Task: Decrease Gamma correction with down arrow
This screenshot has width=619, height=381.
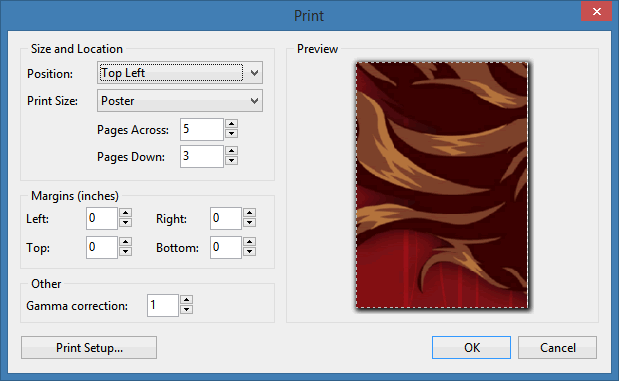Action: click(x=186, y=310)
